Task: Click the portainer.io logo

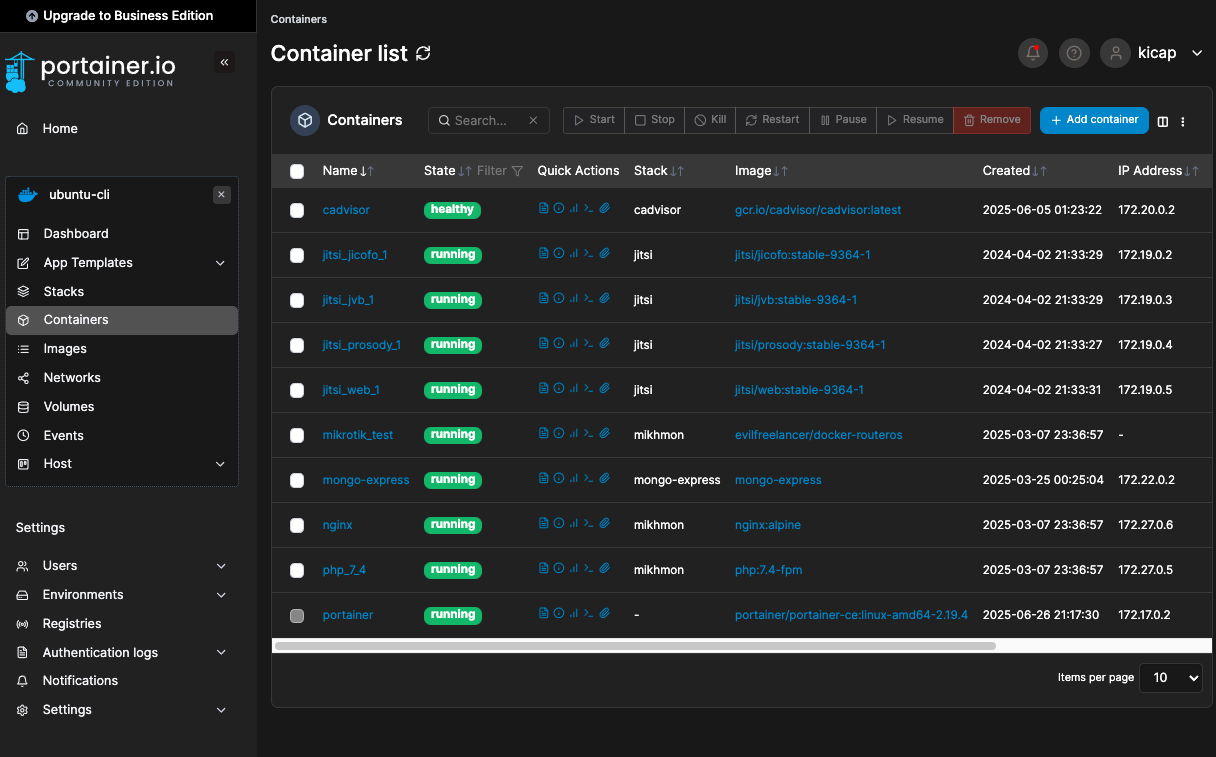Action: point(90,70)
